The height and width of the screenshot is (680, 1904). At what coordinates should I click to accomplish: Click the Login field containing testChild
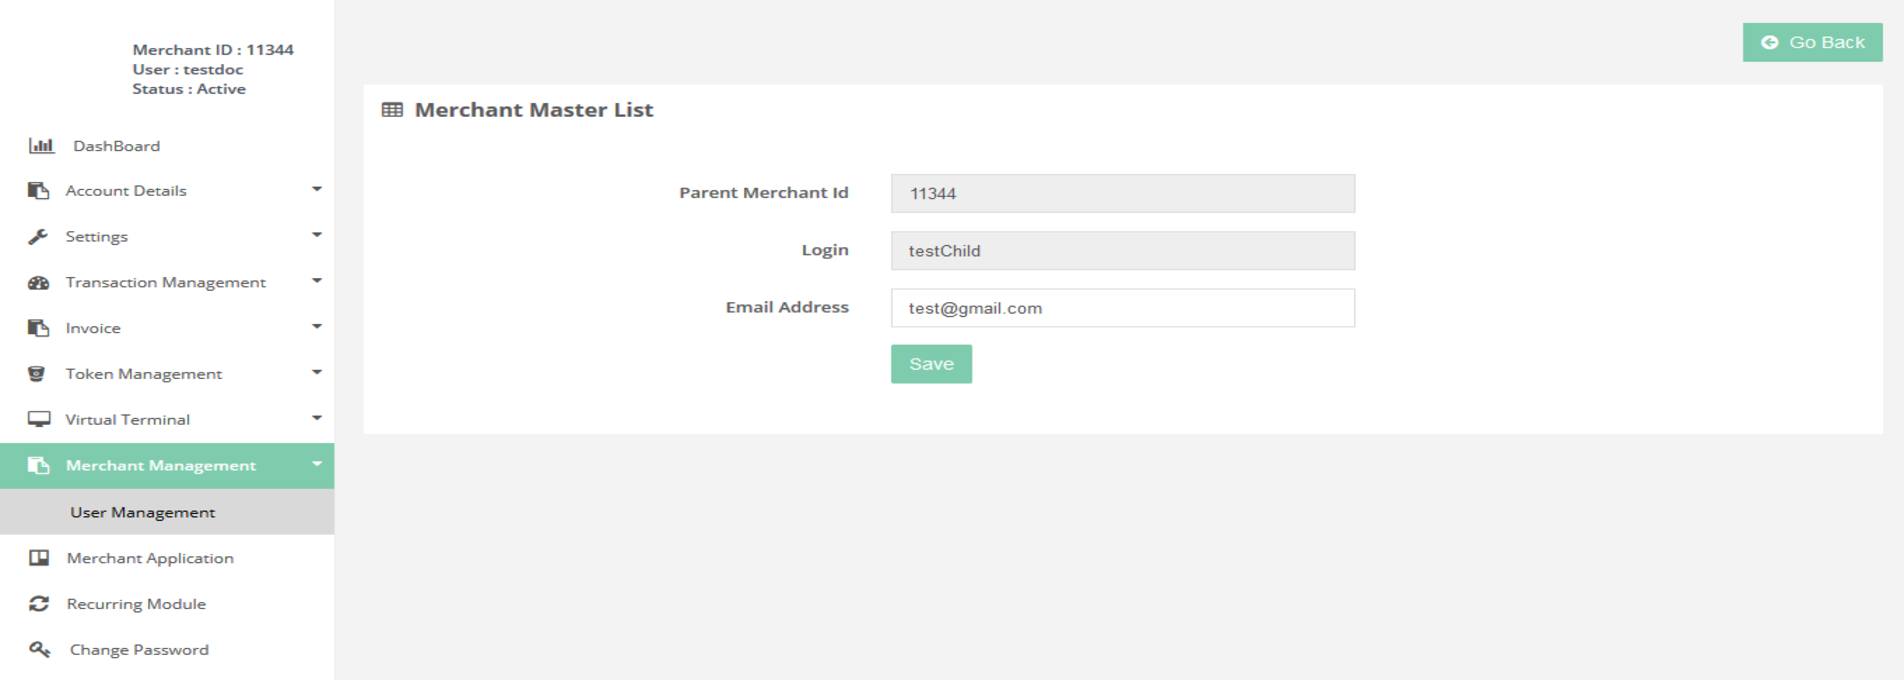[1122, 251]
